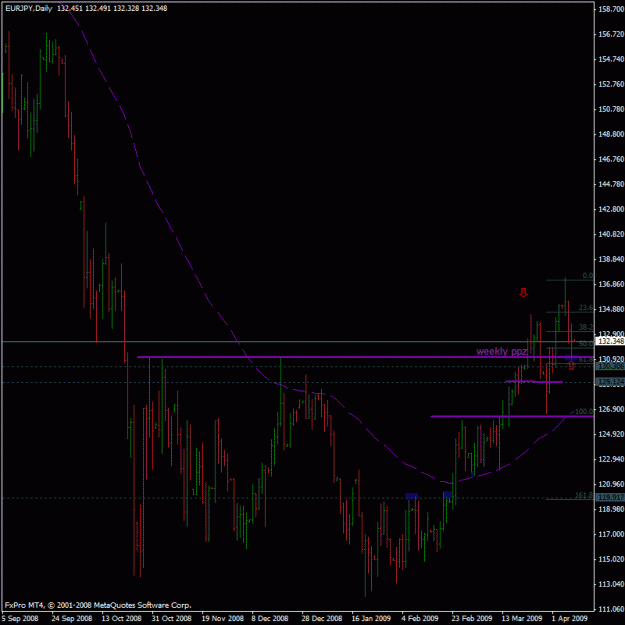Viewport: 625px width, 625px height.
Task: Select the Fibonacci 161.8 level label
Action: (584, 495)
